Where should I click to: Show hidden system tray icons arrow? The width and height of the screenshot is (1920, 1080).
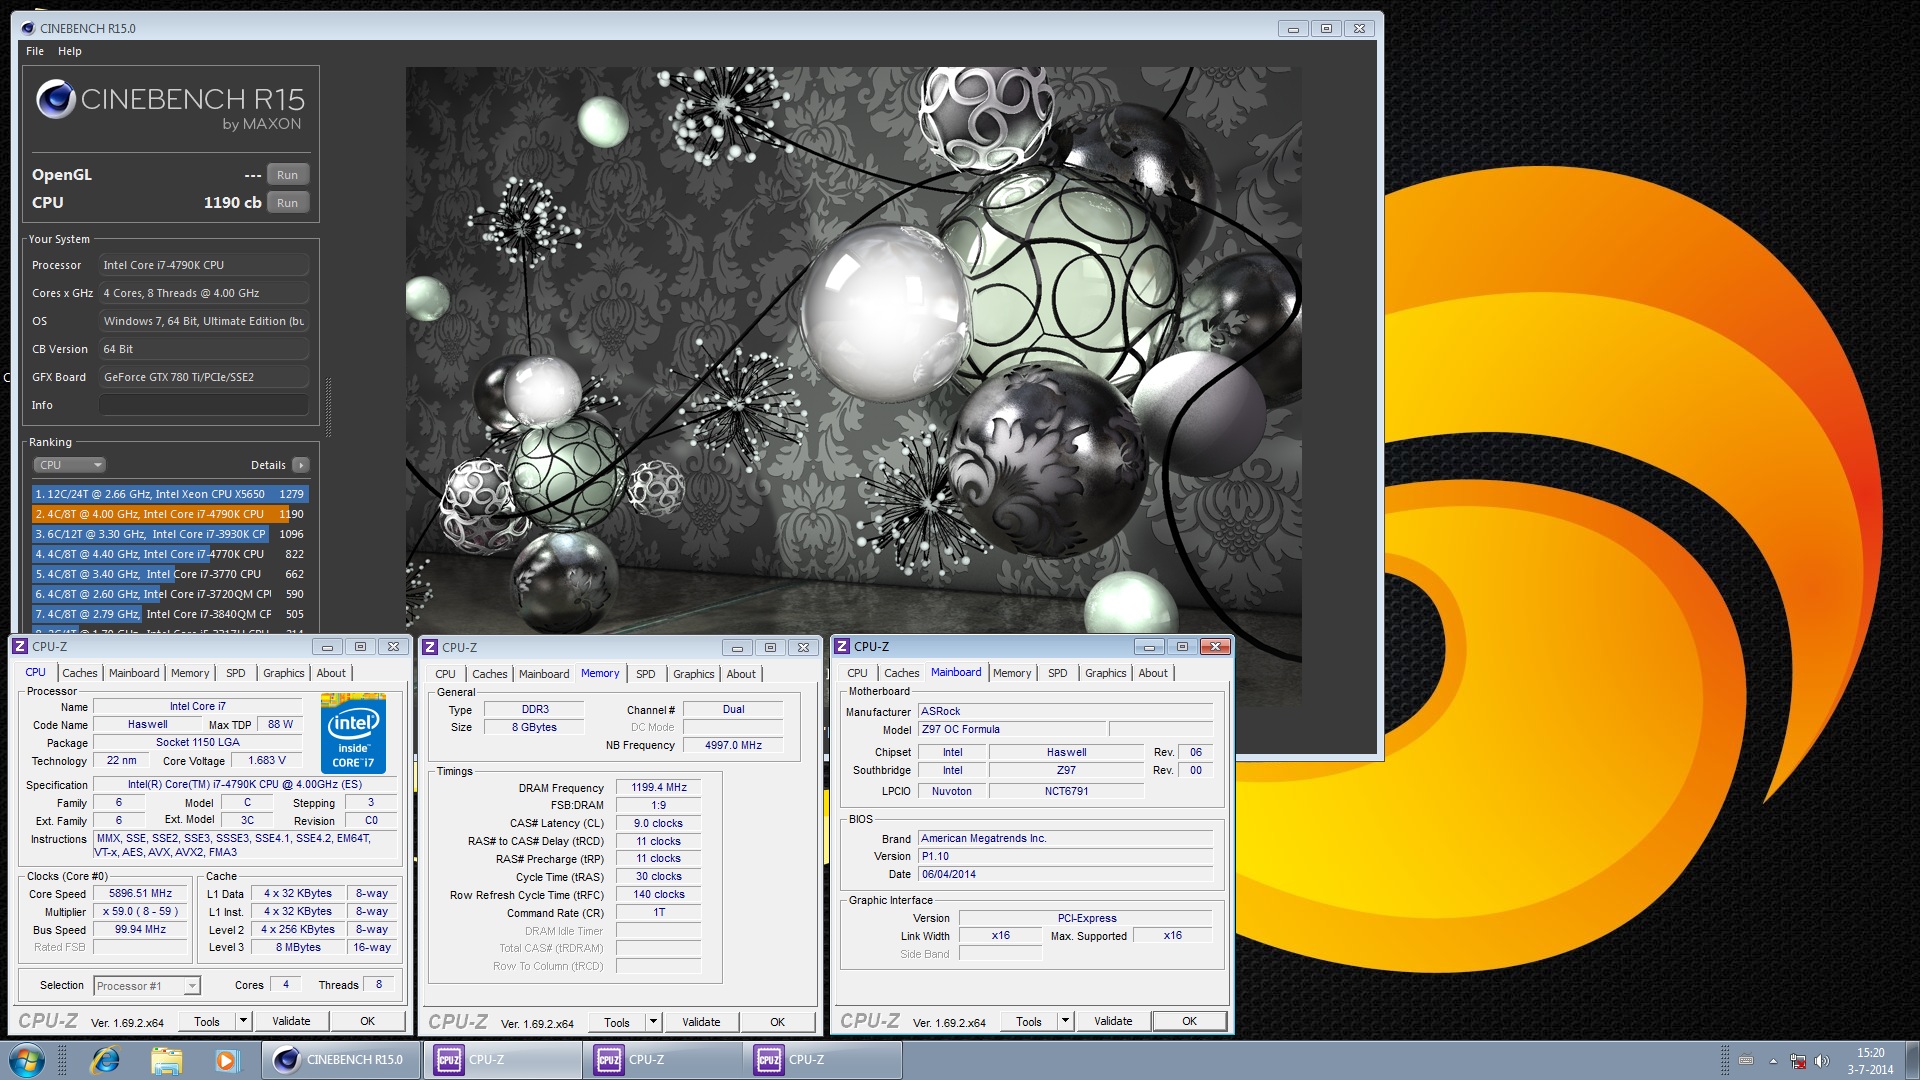tap(1773, 1061)
